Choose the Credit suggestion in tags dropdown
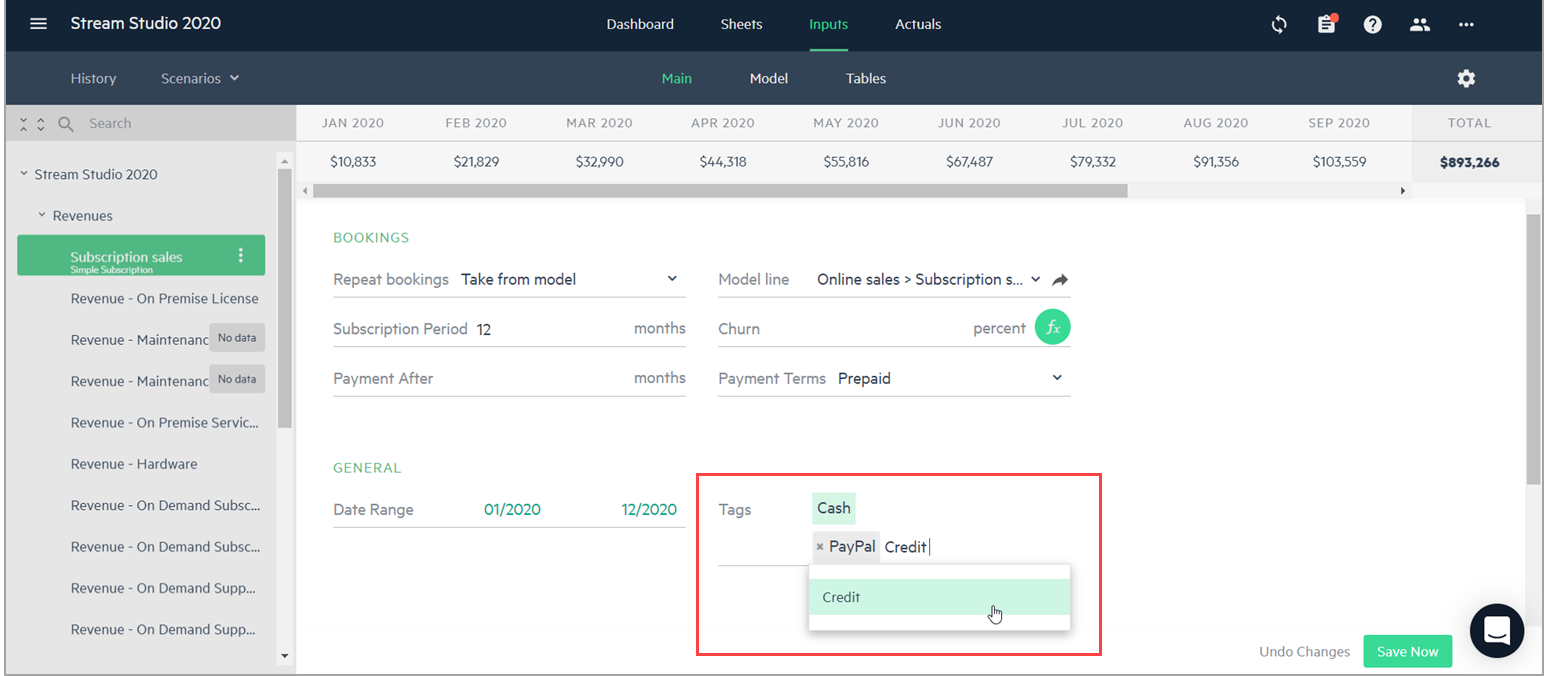Image resolution: width=1544 pixels, height=676 pixels. [x=939, y=597]
